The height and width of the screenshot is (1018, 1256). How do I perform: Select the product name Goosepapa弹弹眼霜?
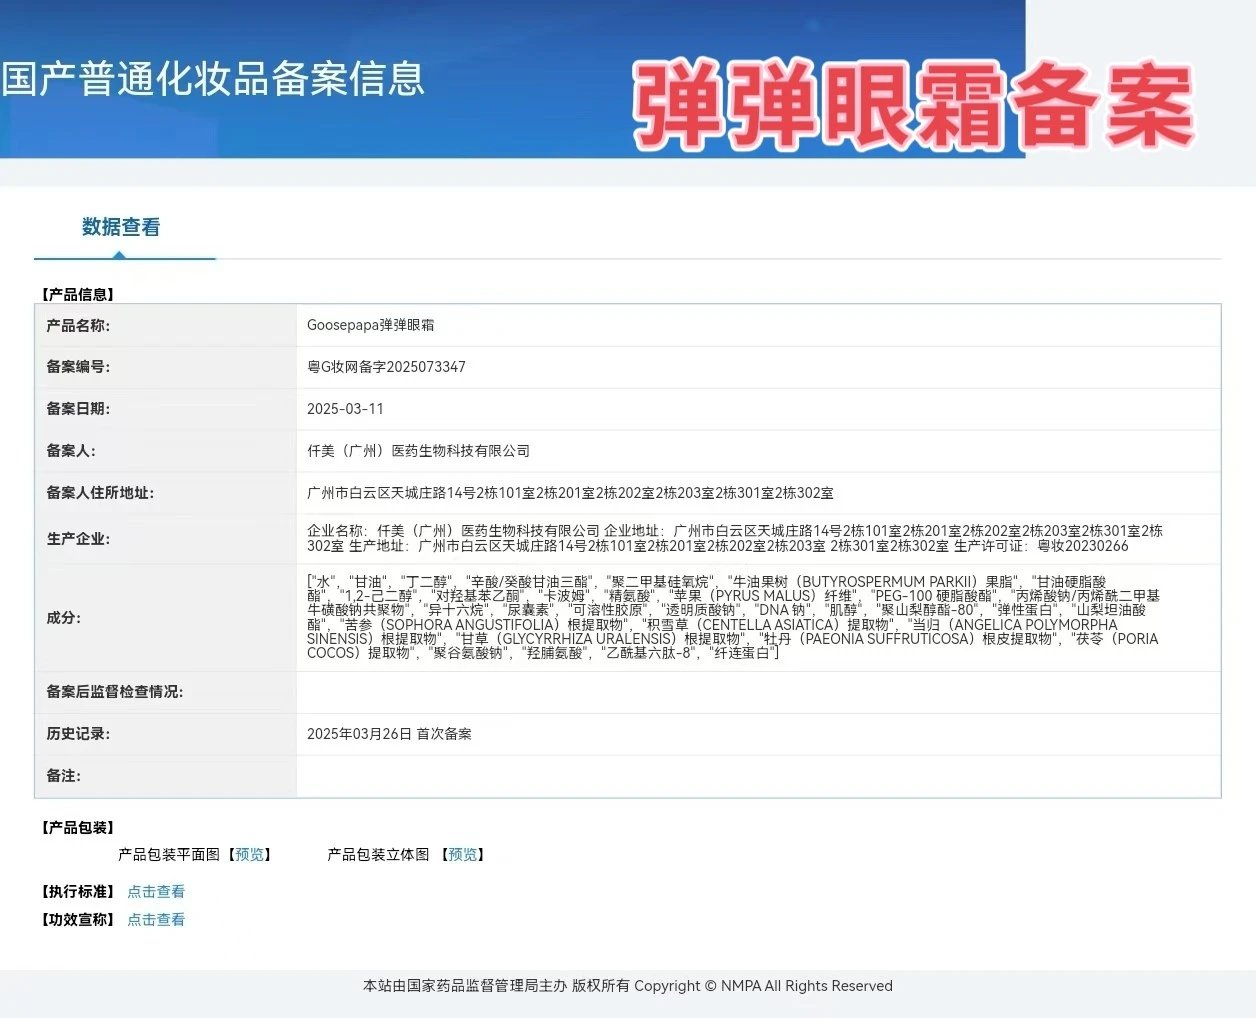(371, 325)
